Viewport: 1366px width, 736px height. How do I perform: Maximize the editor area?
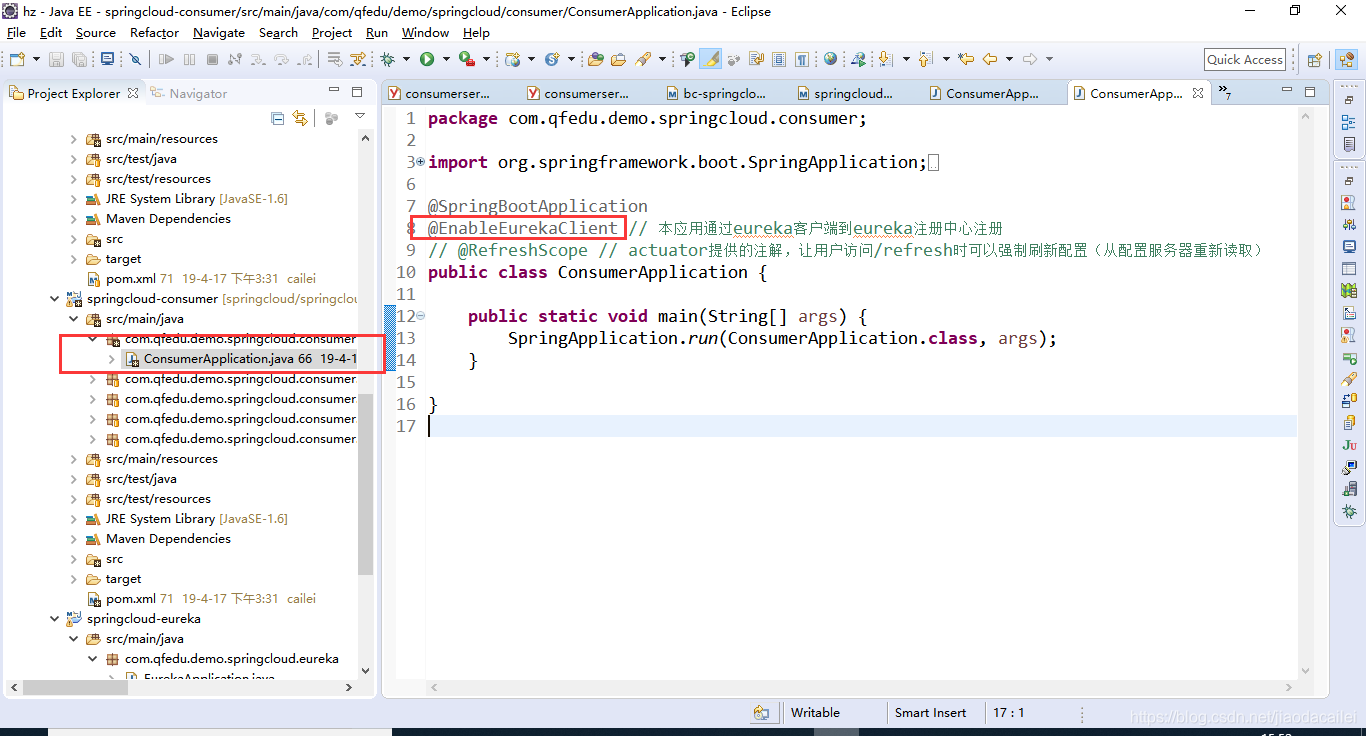[1311, 92]
